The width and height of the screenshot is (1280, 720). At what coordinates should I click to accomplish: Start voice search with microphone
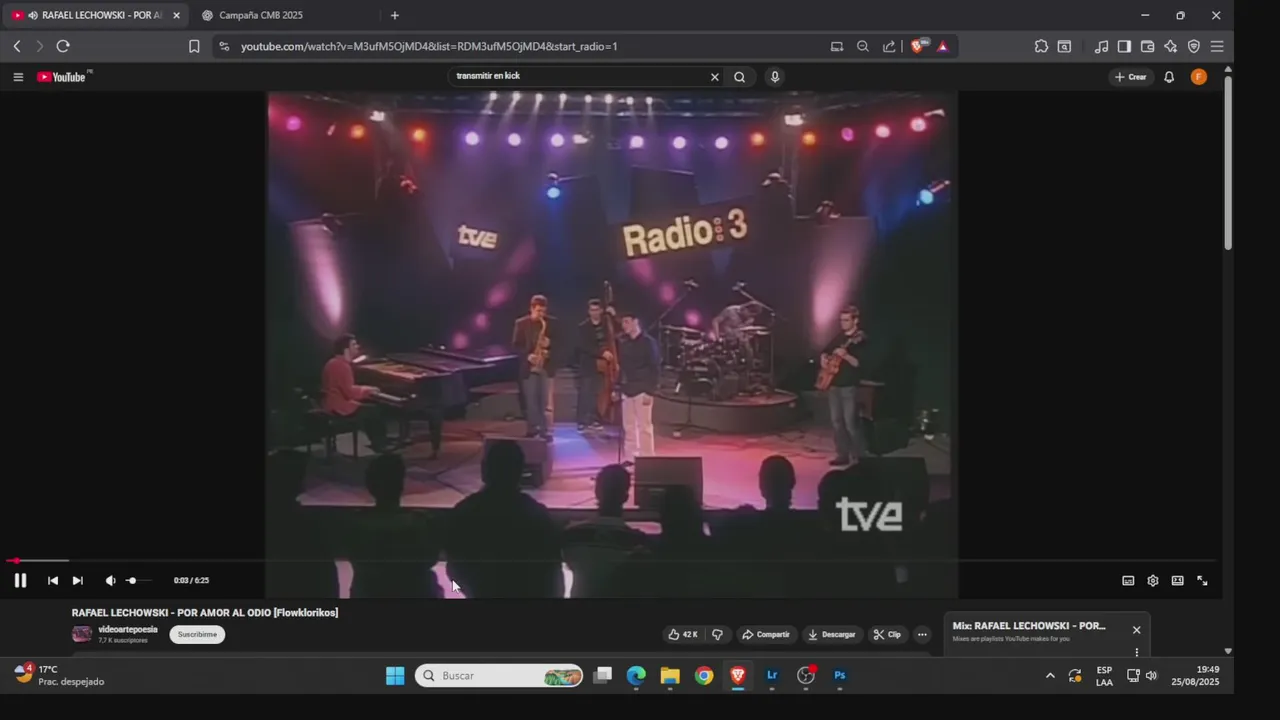tap(774, 77)
